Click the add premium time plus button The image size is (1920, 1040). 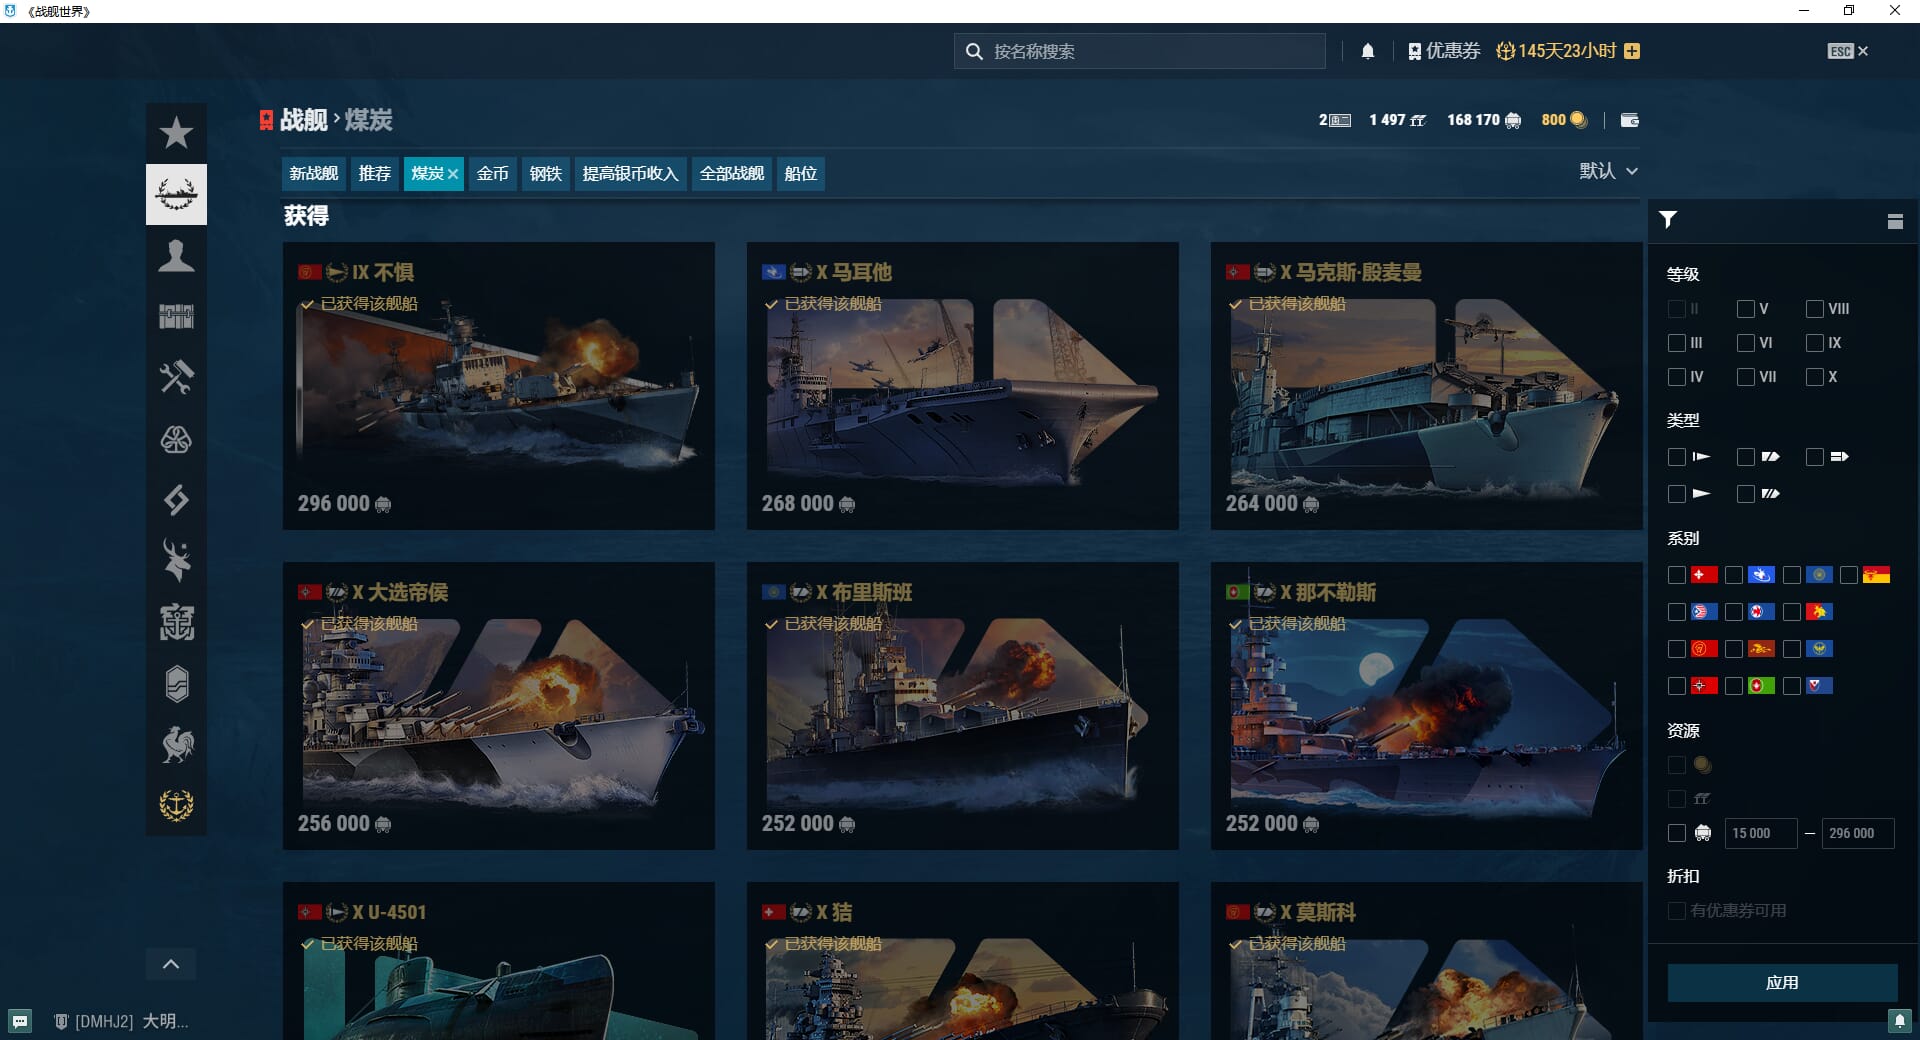(x=1632, y=51)
